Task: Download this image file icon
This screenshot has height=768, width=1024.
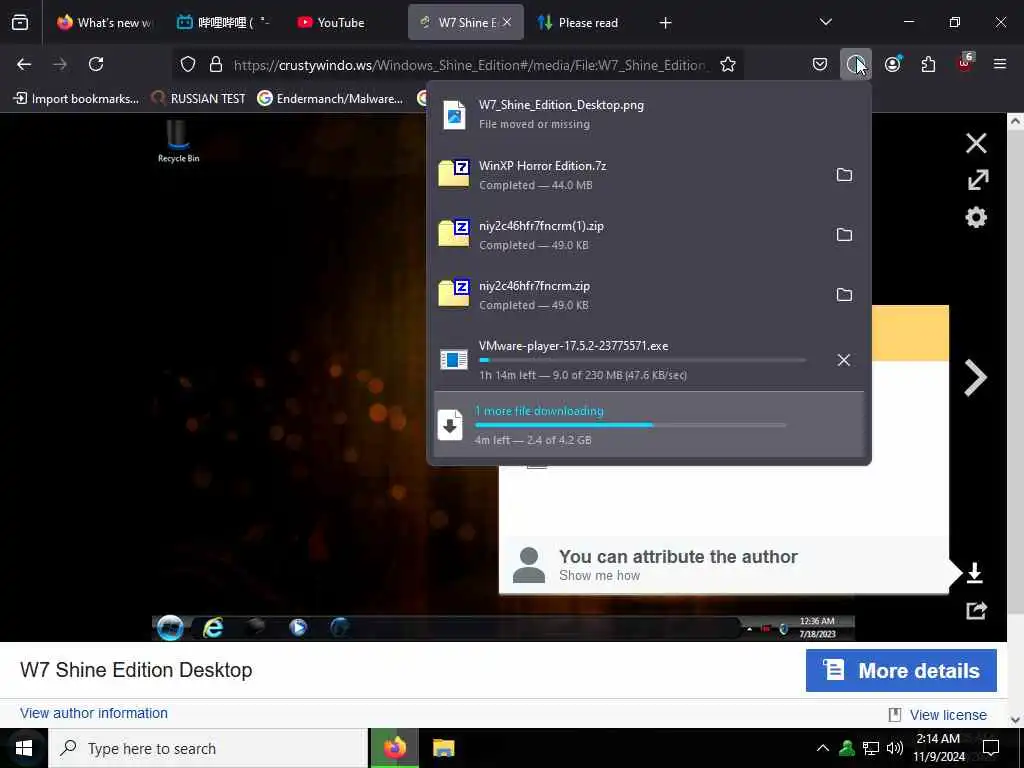Action: click(x=974, y=573)
